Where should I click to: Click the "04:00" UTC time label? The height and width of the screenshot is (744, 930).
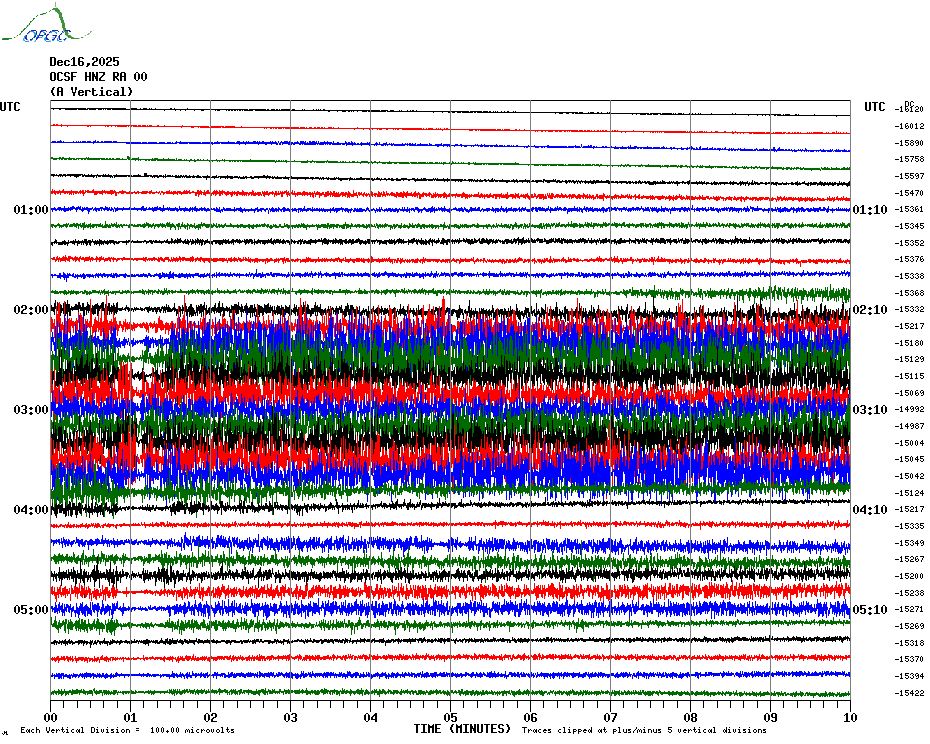tap(31, 510)
